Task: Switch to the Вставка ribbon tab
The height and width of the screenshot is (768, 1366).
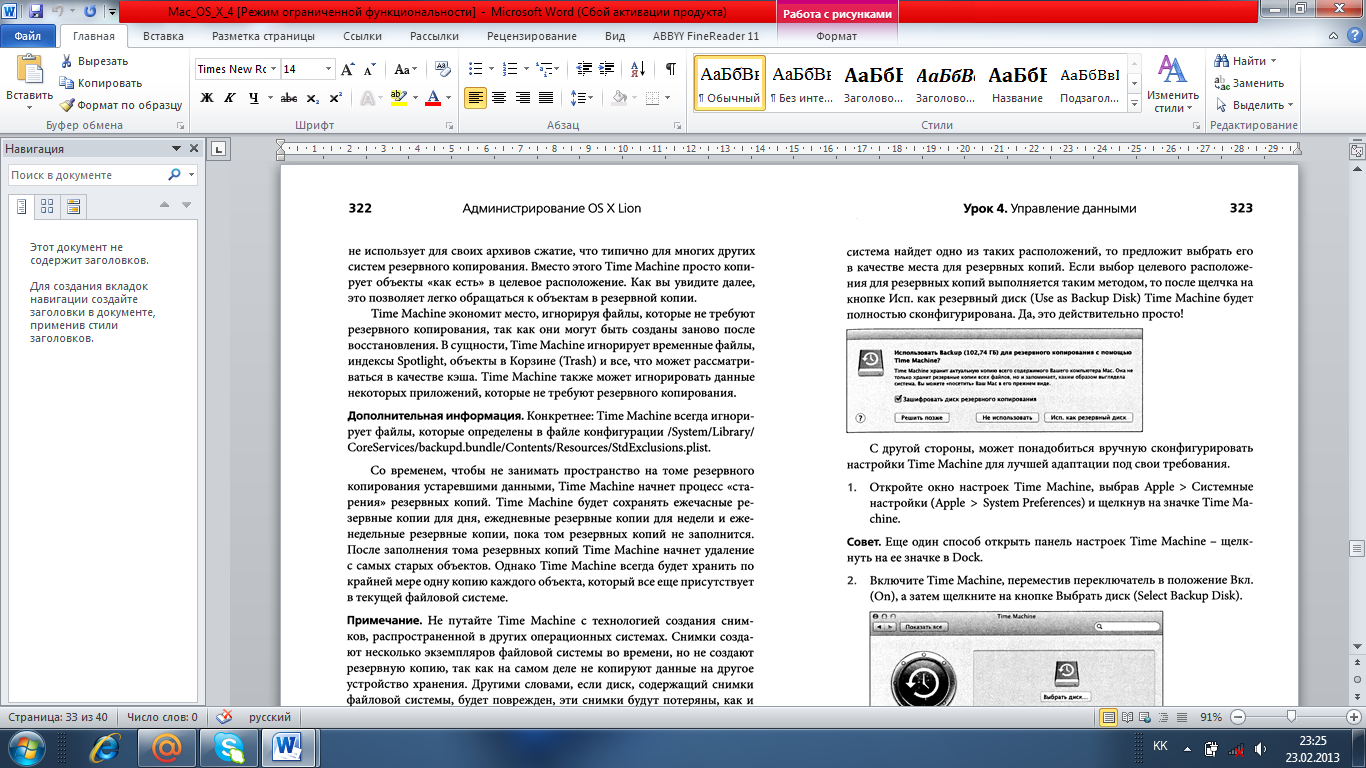Action: 163,36
